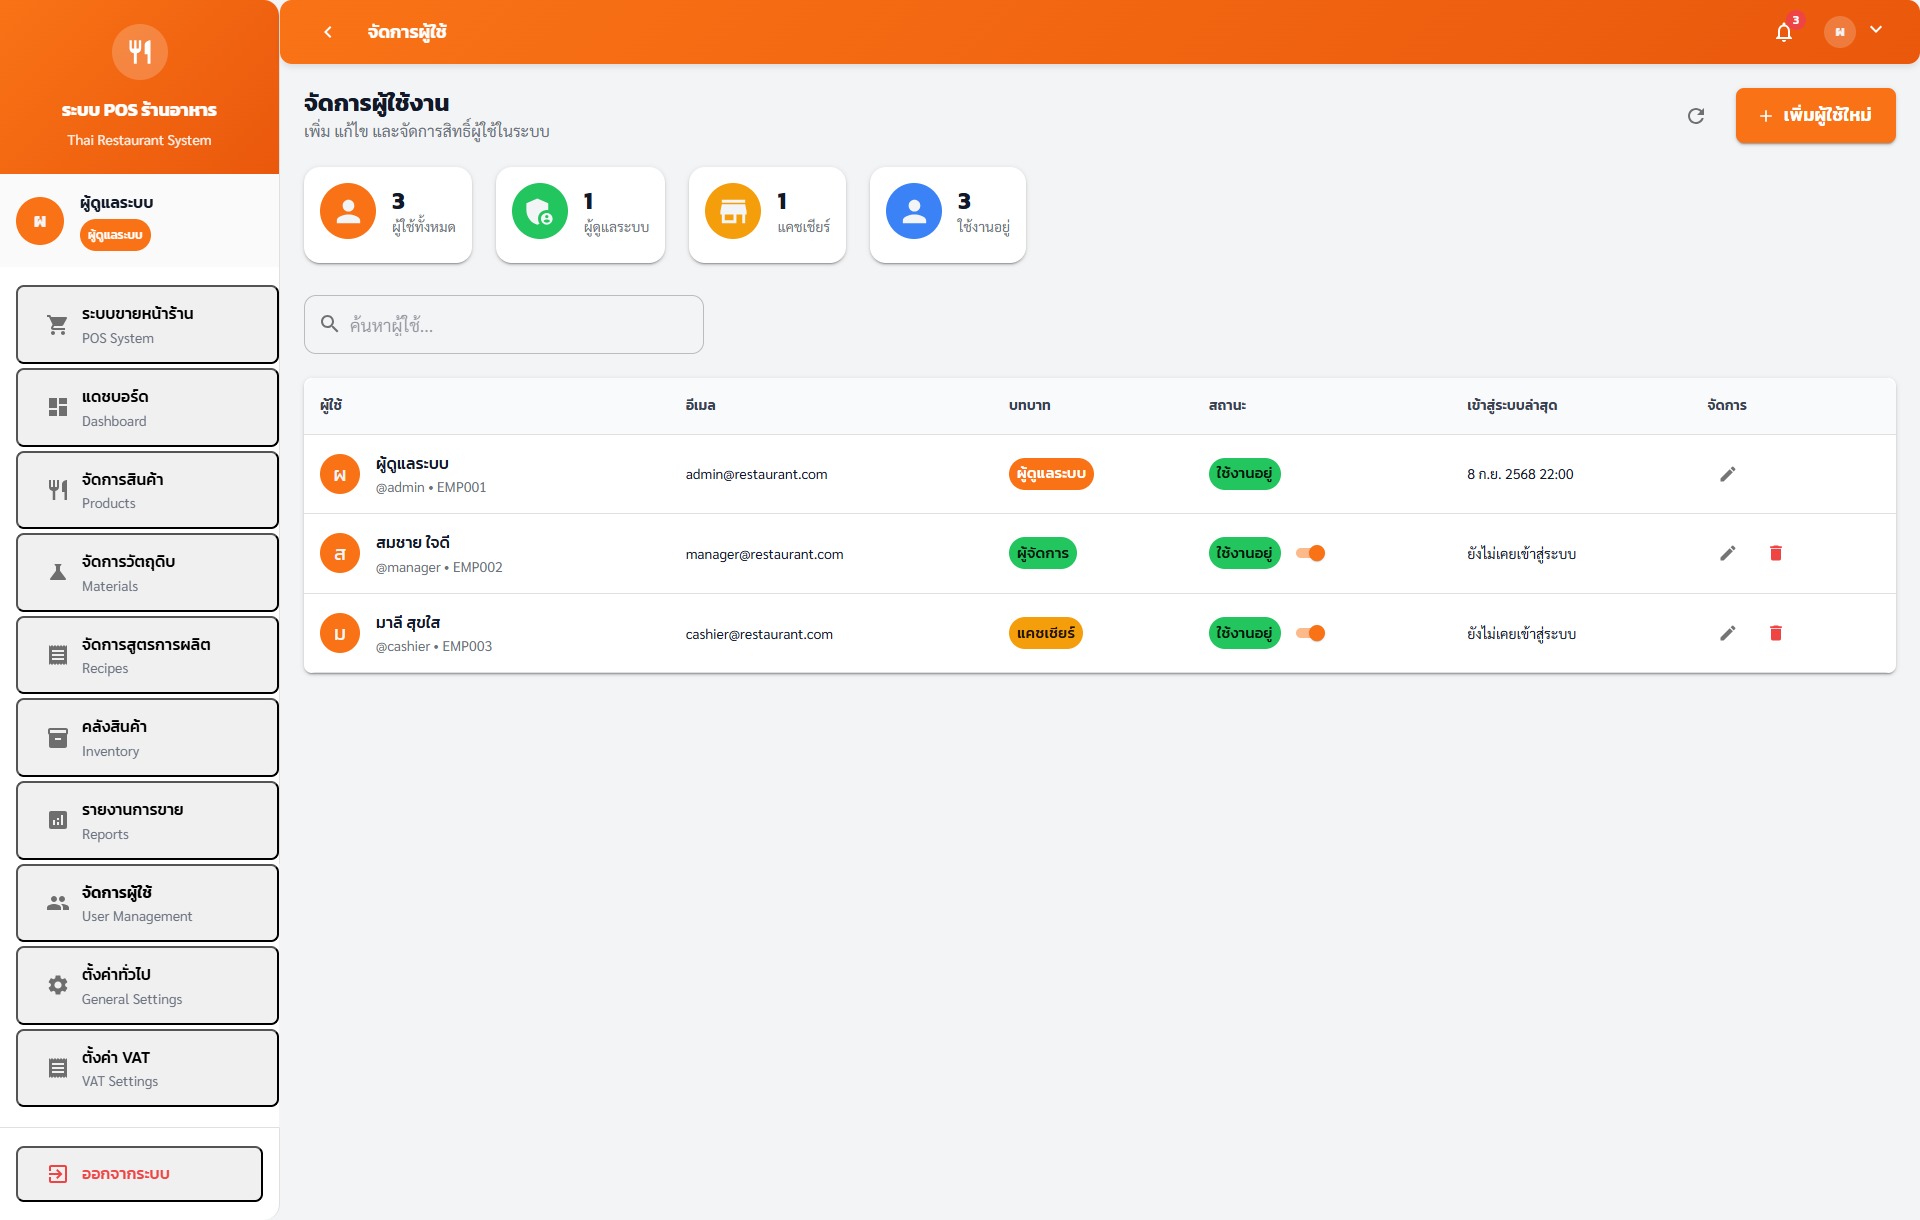This screenshot has width=1920, height=1220.
Task: Click the user search input field
Action: coord(504,324)
